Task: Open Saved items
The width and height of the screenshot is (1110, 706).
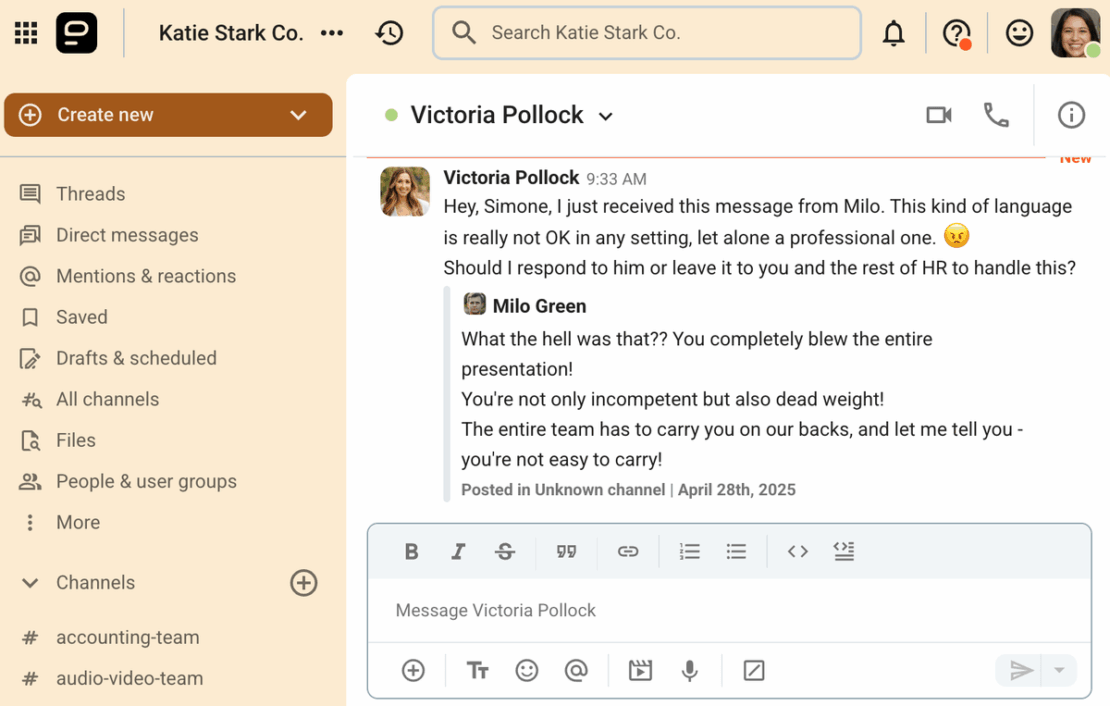Action: click(83, 317)
